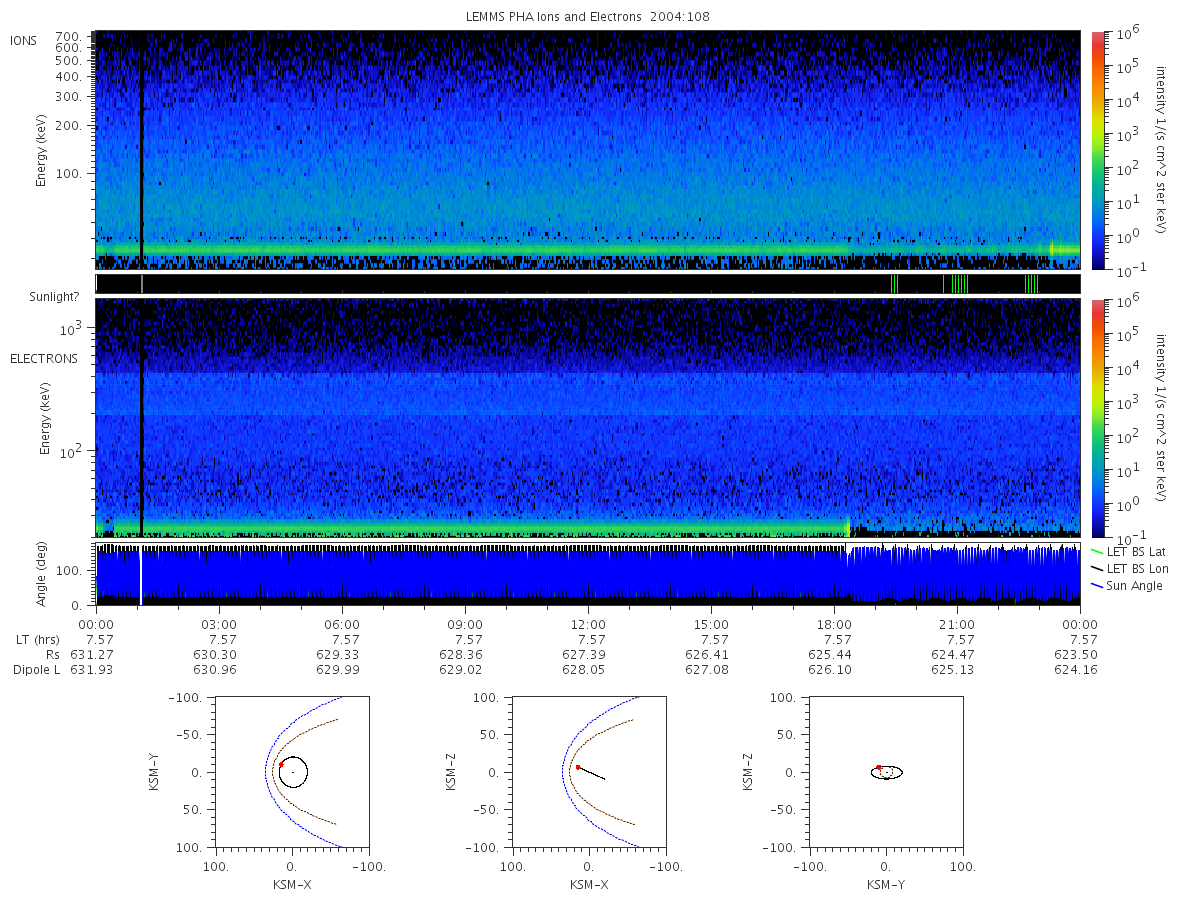Click the "Dipole L" row label
Screen dimensions: 1200x900
(x=37, y=669)
